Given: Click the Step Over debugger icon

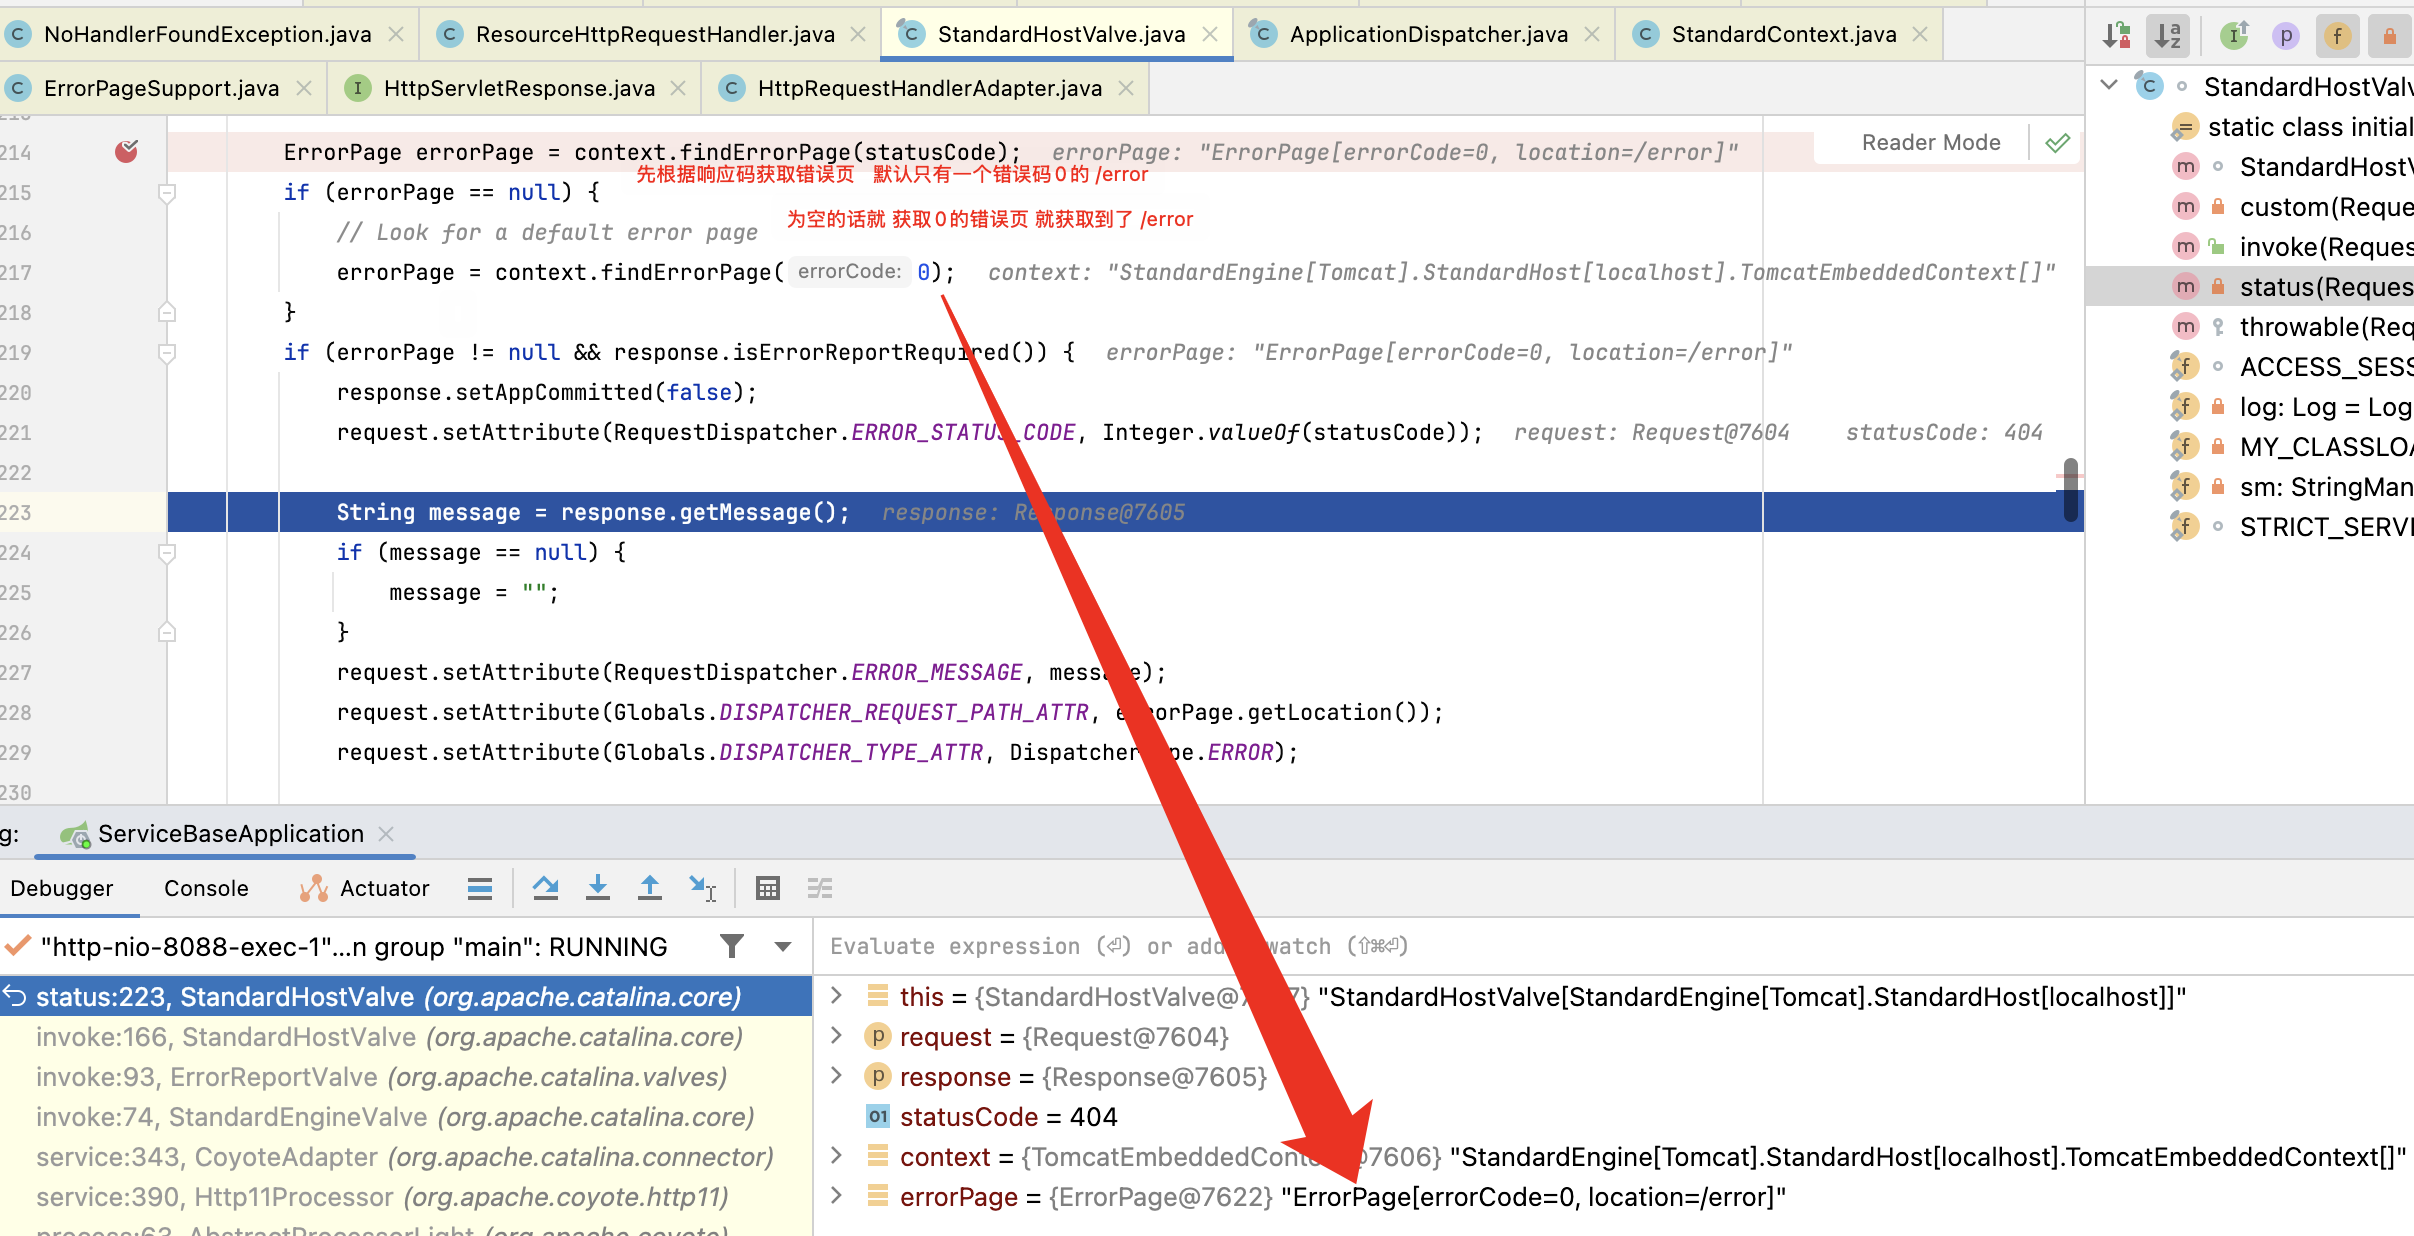Looking at the screenshot, I should pos(545,888).
